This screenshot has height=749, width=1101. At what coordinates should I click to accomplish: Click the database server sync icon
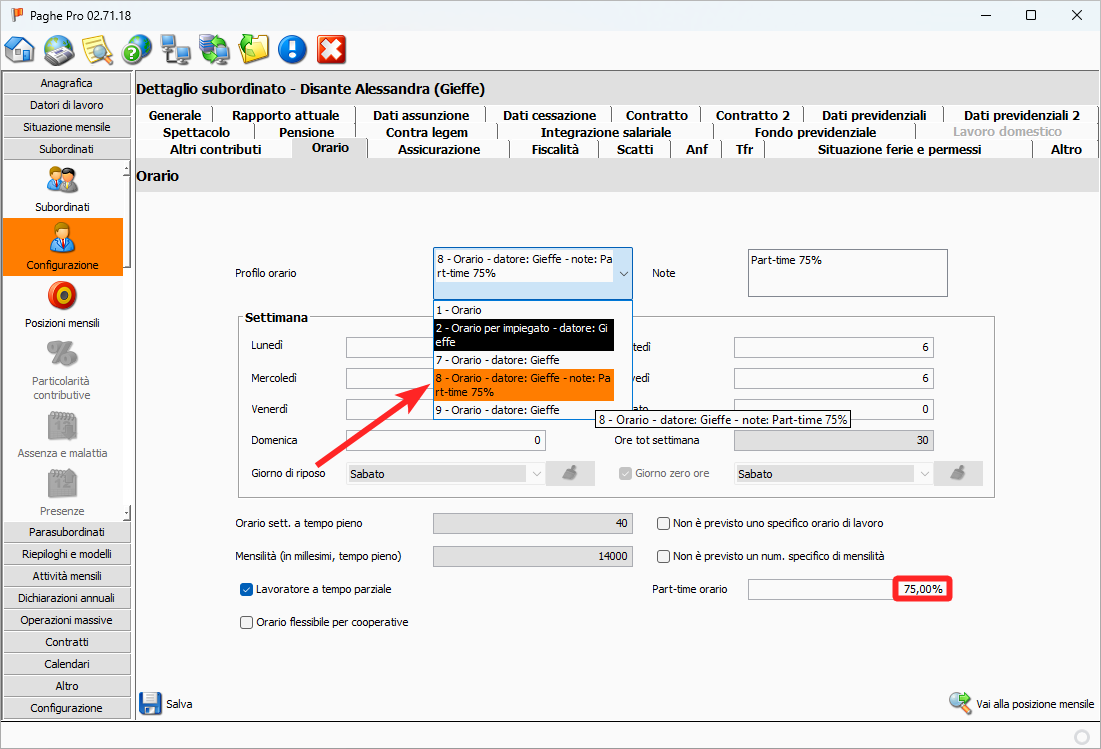[x=214, y=49]
